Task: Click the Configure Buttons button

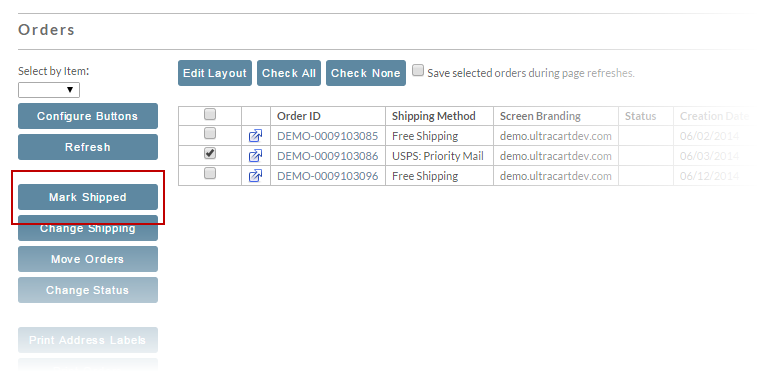Action: tap(88, 116)
